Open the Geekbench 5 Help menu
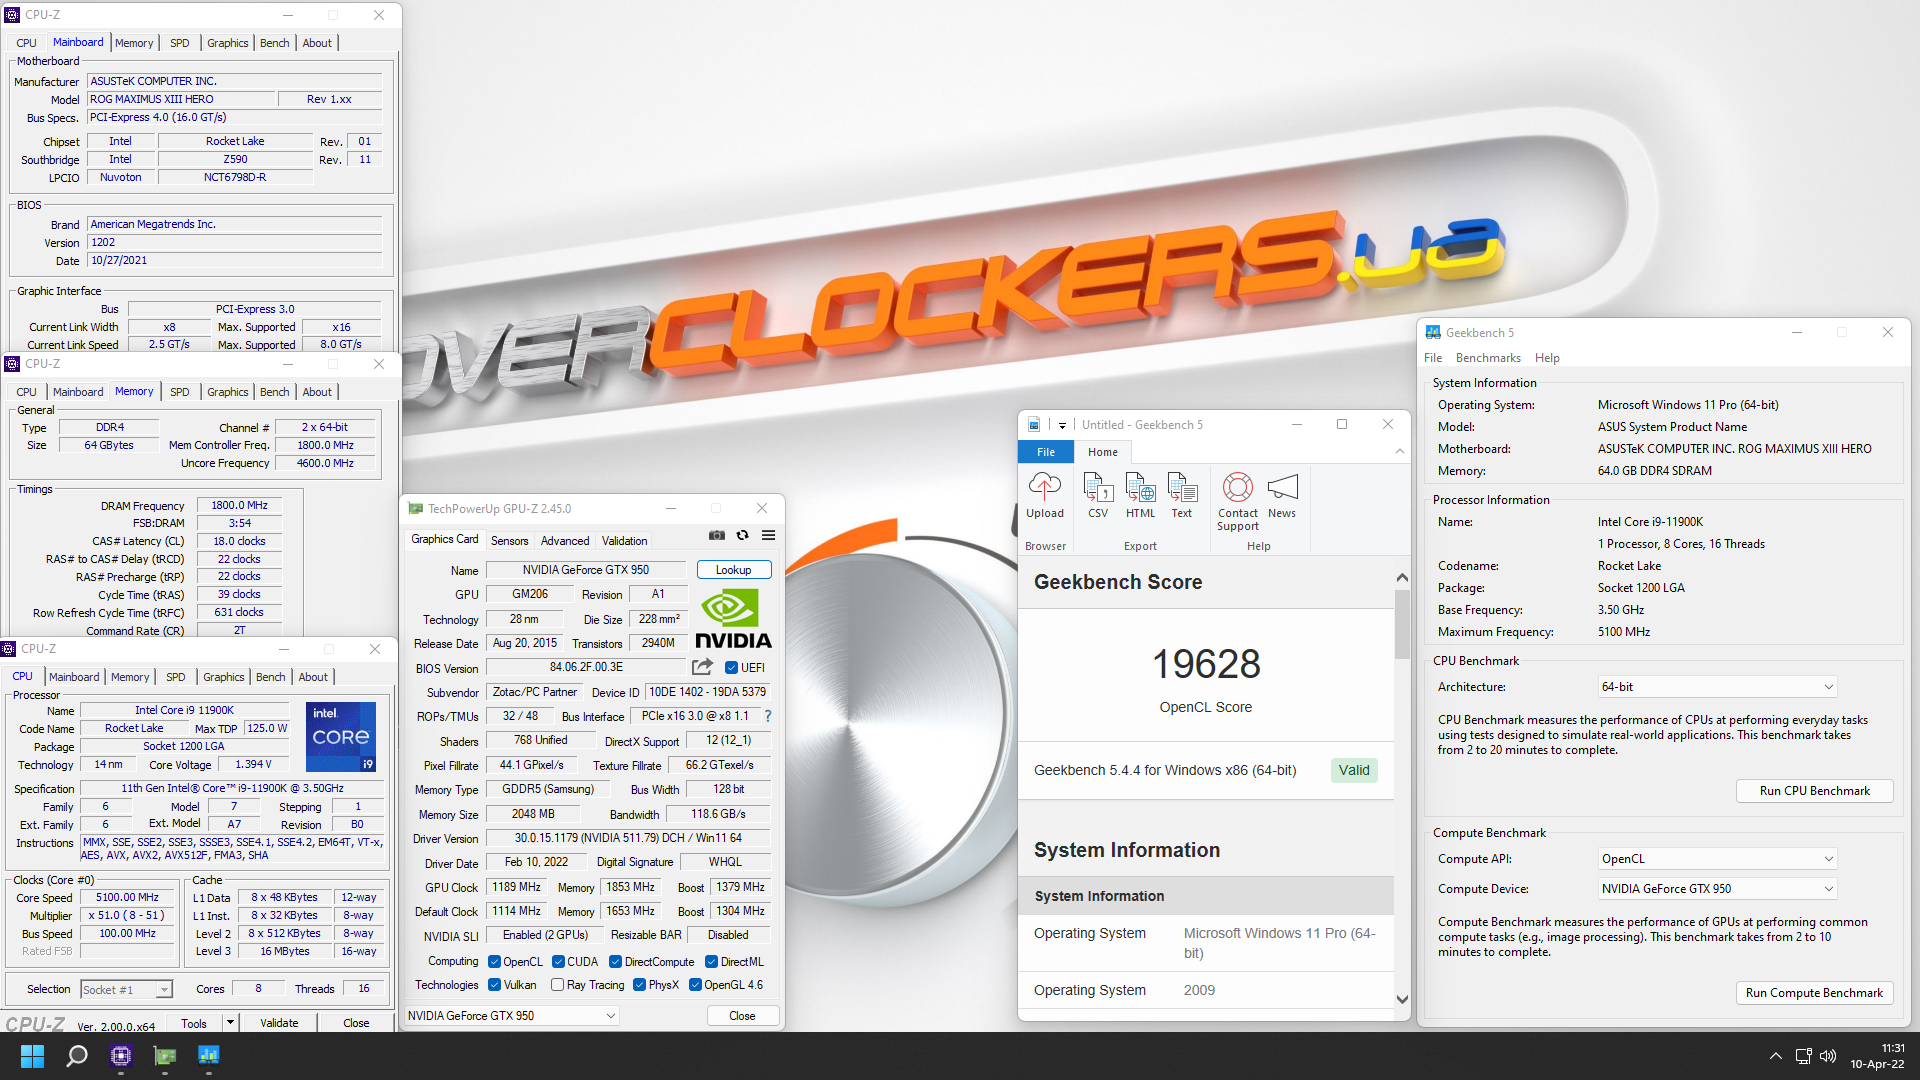Image resolution: width=1920 pixels, height=1080 pixels. [1547, 358]
